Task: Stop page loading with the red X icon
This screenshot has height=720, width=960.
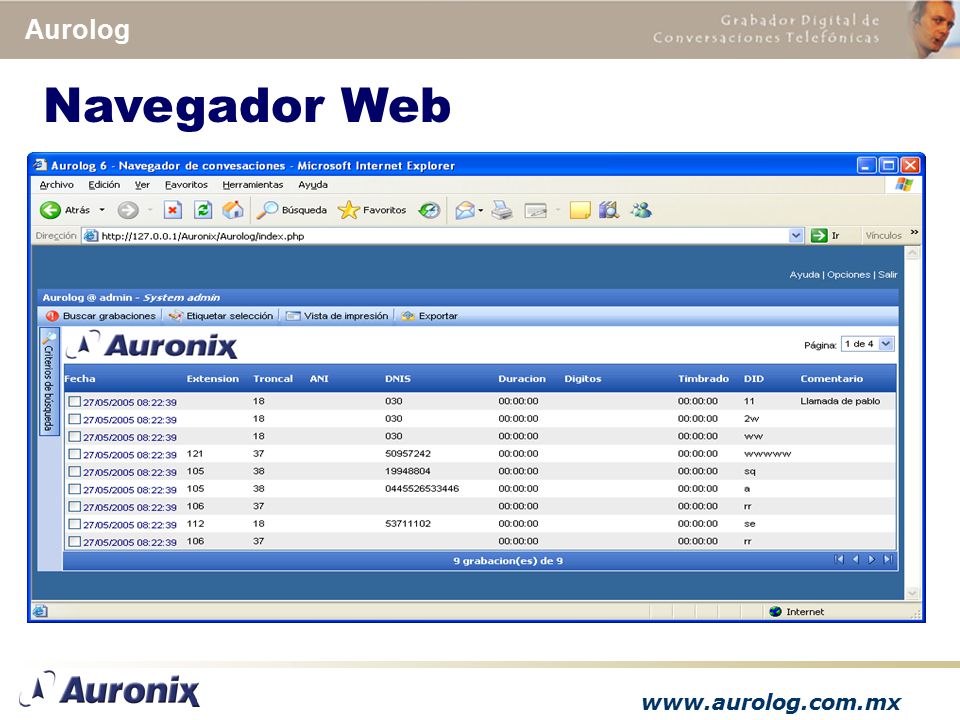Action: 173,210
